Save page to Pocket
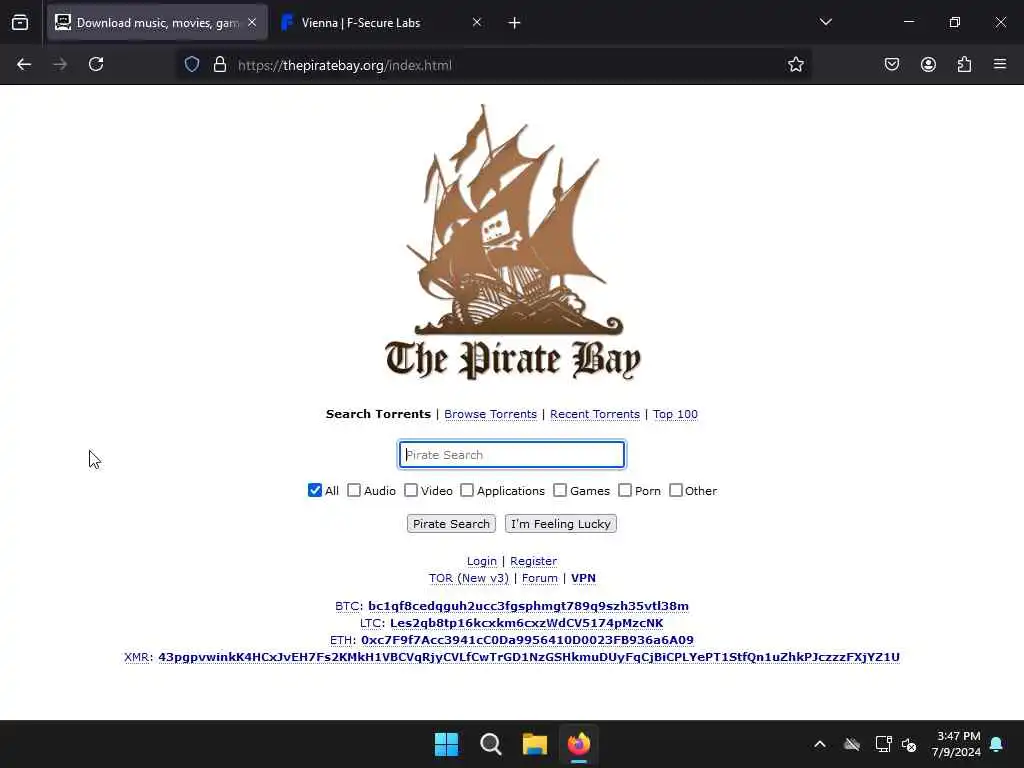This screenshot has height=768, width=1024. [892, 64]
